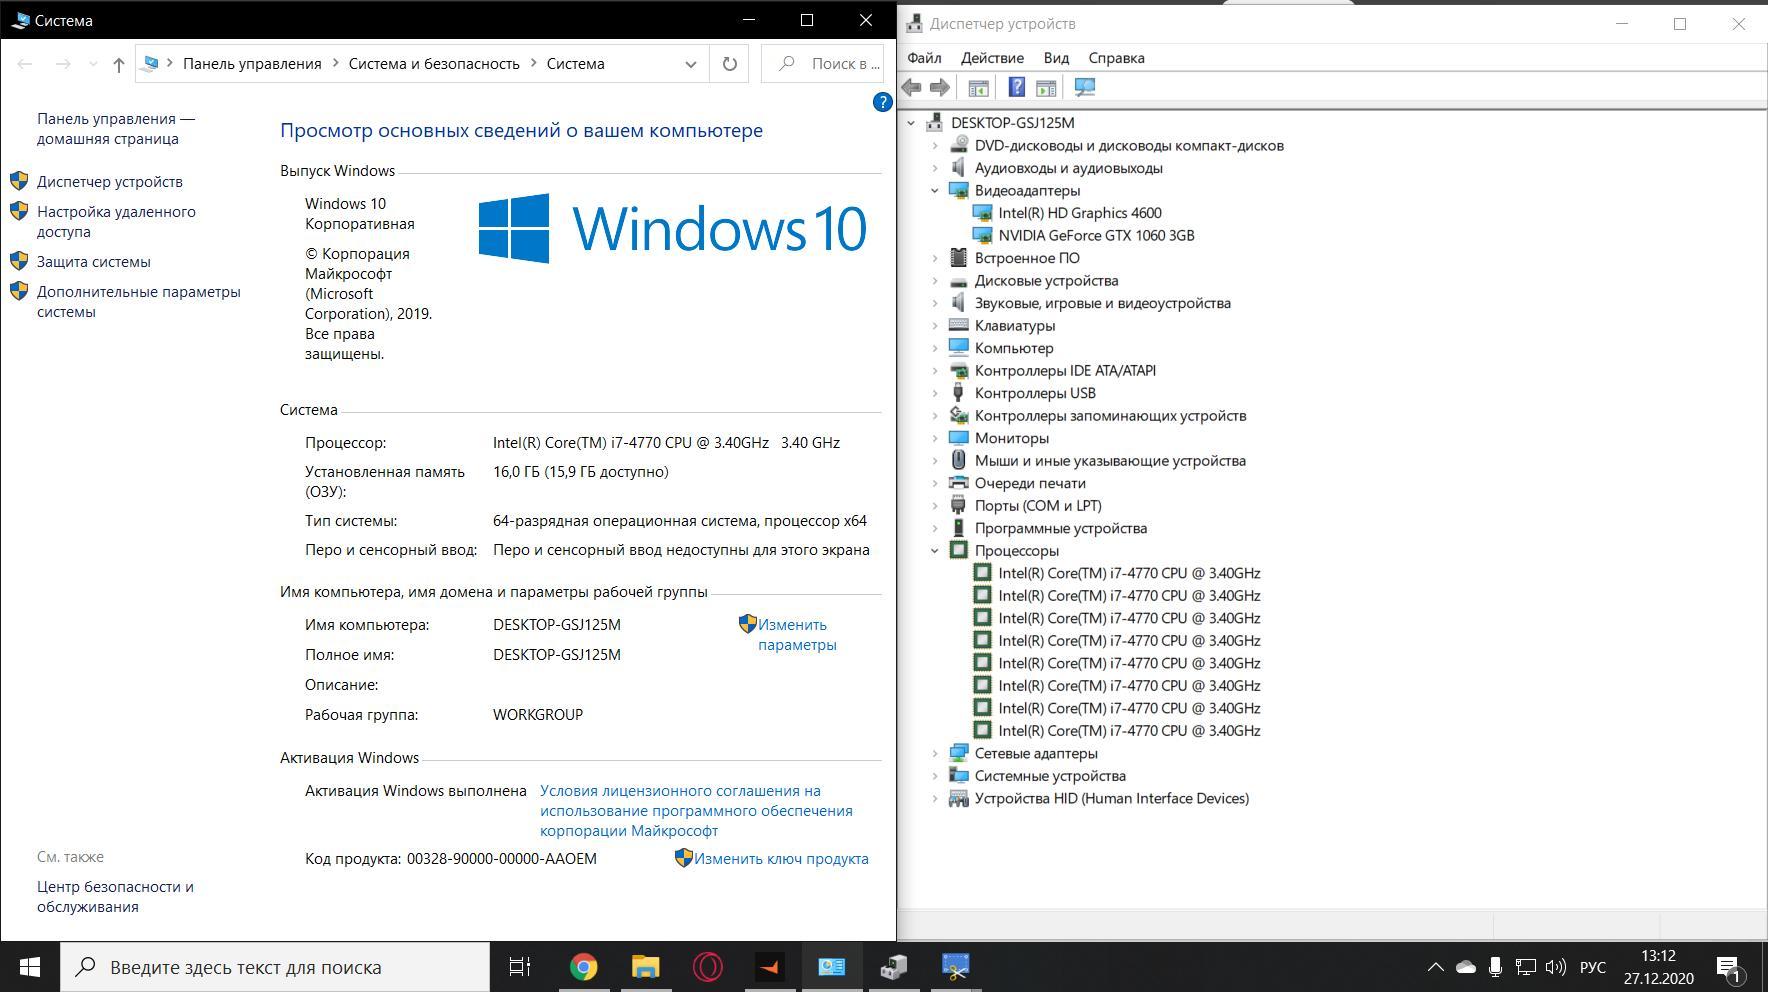
Task: Select NVIDIA GeForce GTX 1060 3GB device
Action: [1096, 236]
